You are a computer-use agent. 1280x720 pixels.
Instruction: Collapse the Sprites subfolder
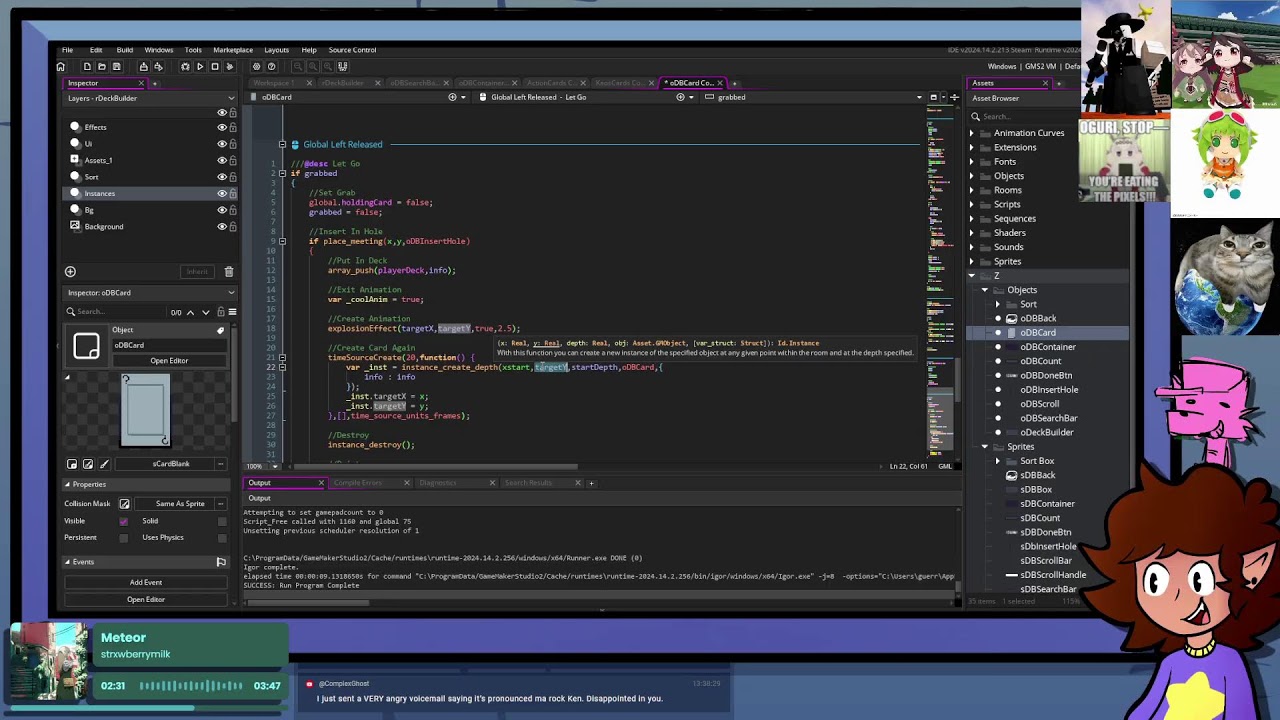[x=984, y=447]
